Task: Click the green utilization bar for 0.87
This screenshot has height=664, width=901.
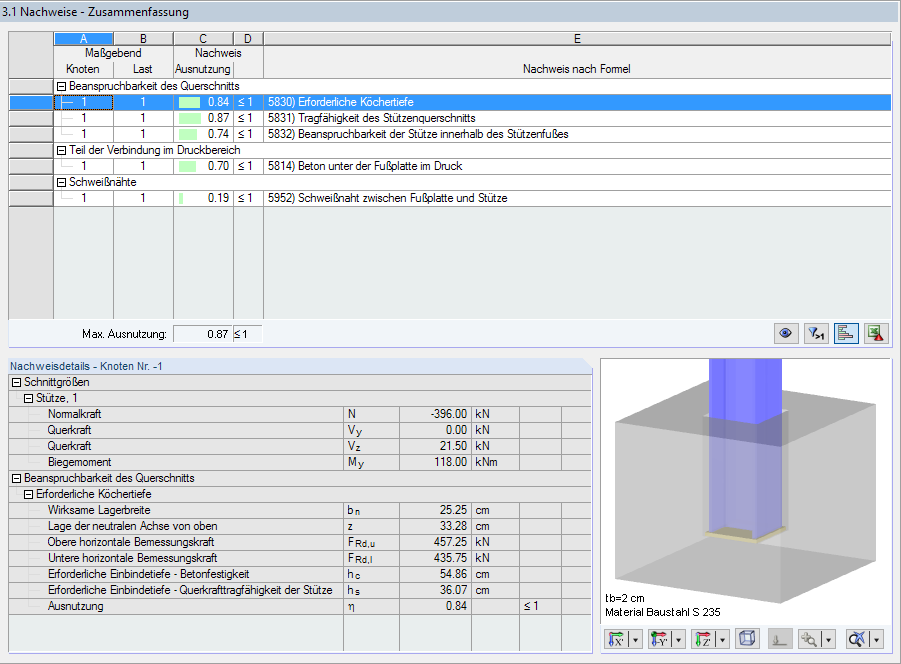Action: click(x=190, y=119)
